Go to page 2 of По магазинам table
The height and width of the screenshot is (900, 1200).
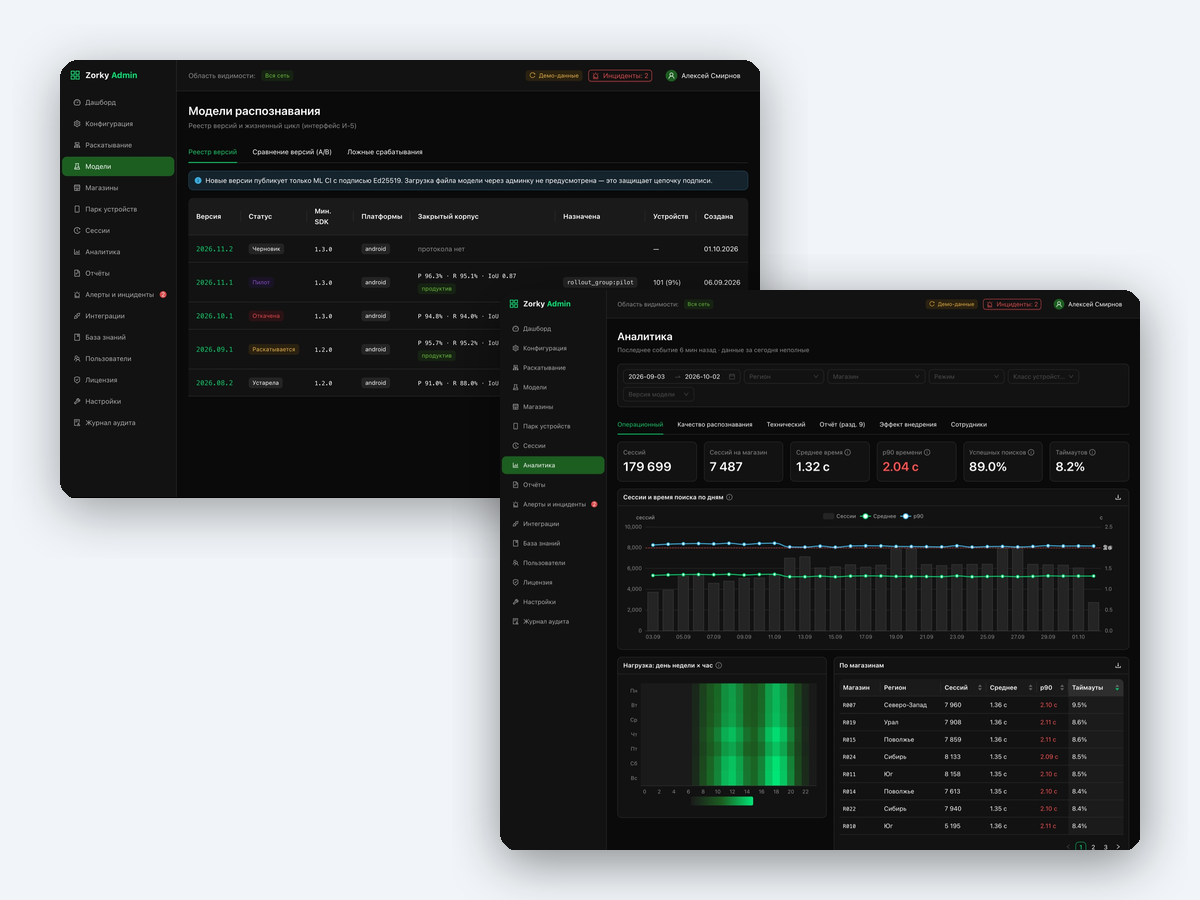coord(1093,847)
